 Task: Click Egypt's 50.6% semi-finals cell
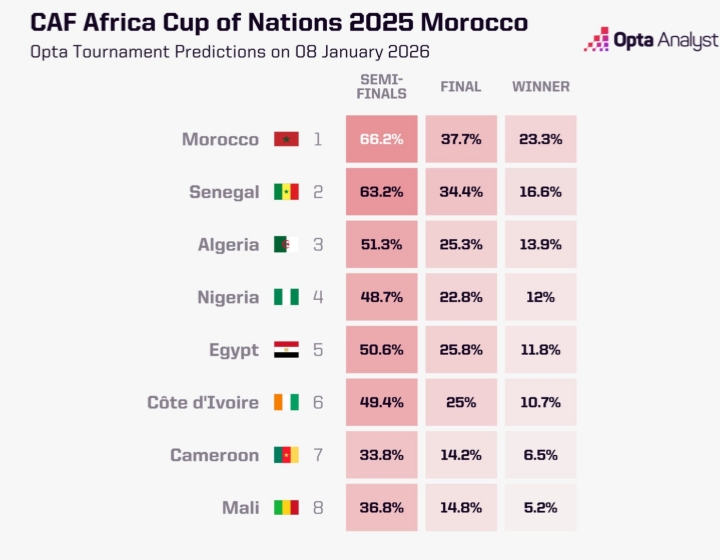click(x=382, y=350)
